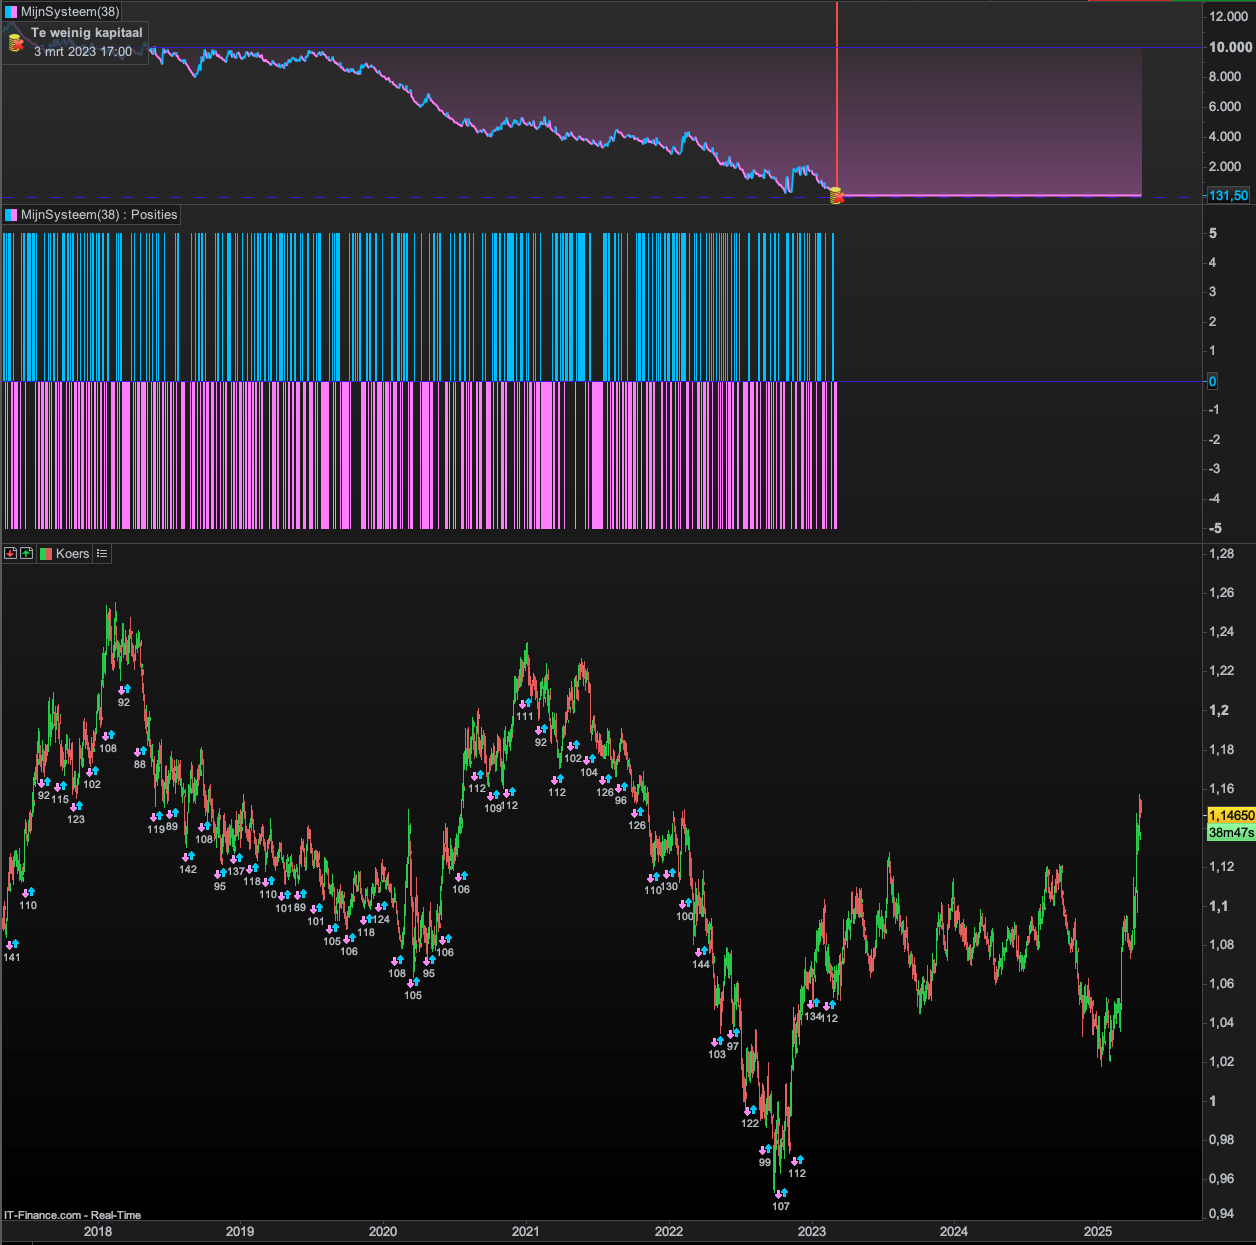
Task: Click the 2023 label on the time axis
Action: 812,1231
